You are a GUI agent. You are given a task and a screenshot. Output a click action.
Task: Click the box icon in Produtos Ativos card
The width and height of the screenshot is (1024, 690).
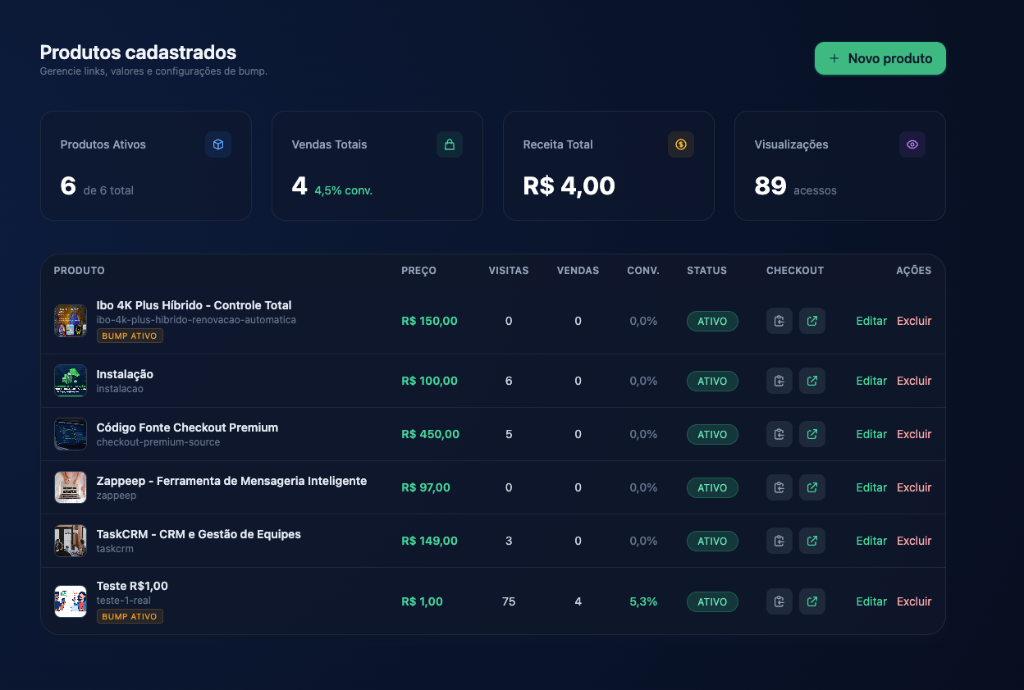(x=218, y=145)
